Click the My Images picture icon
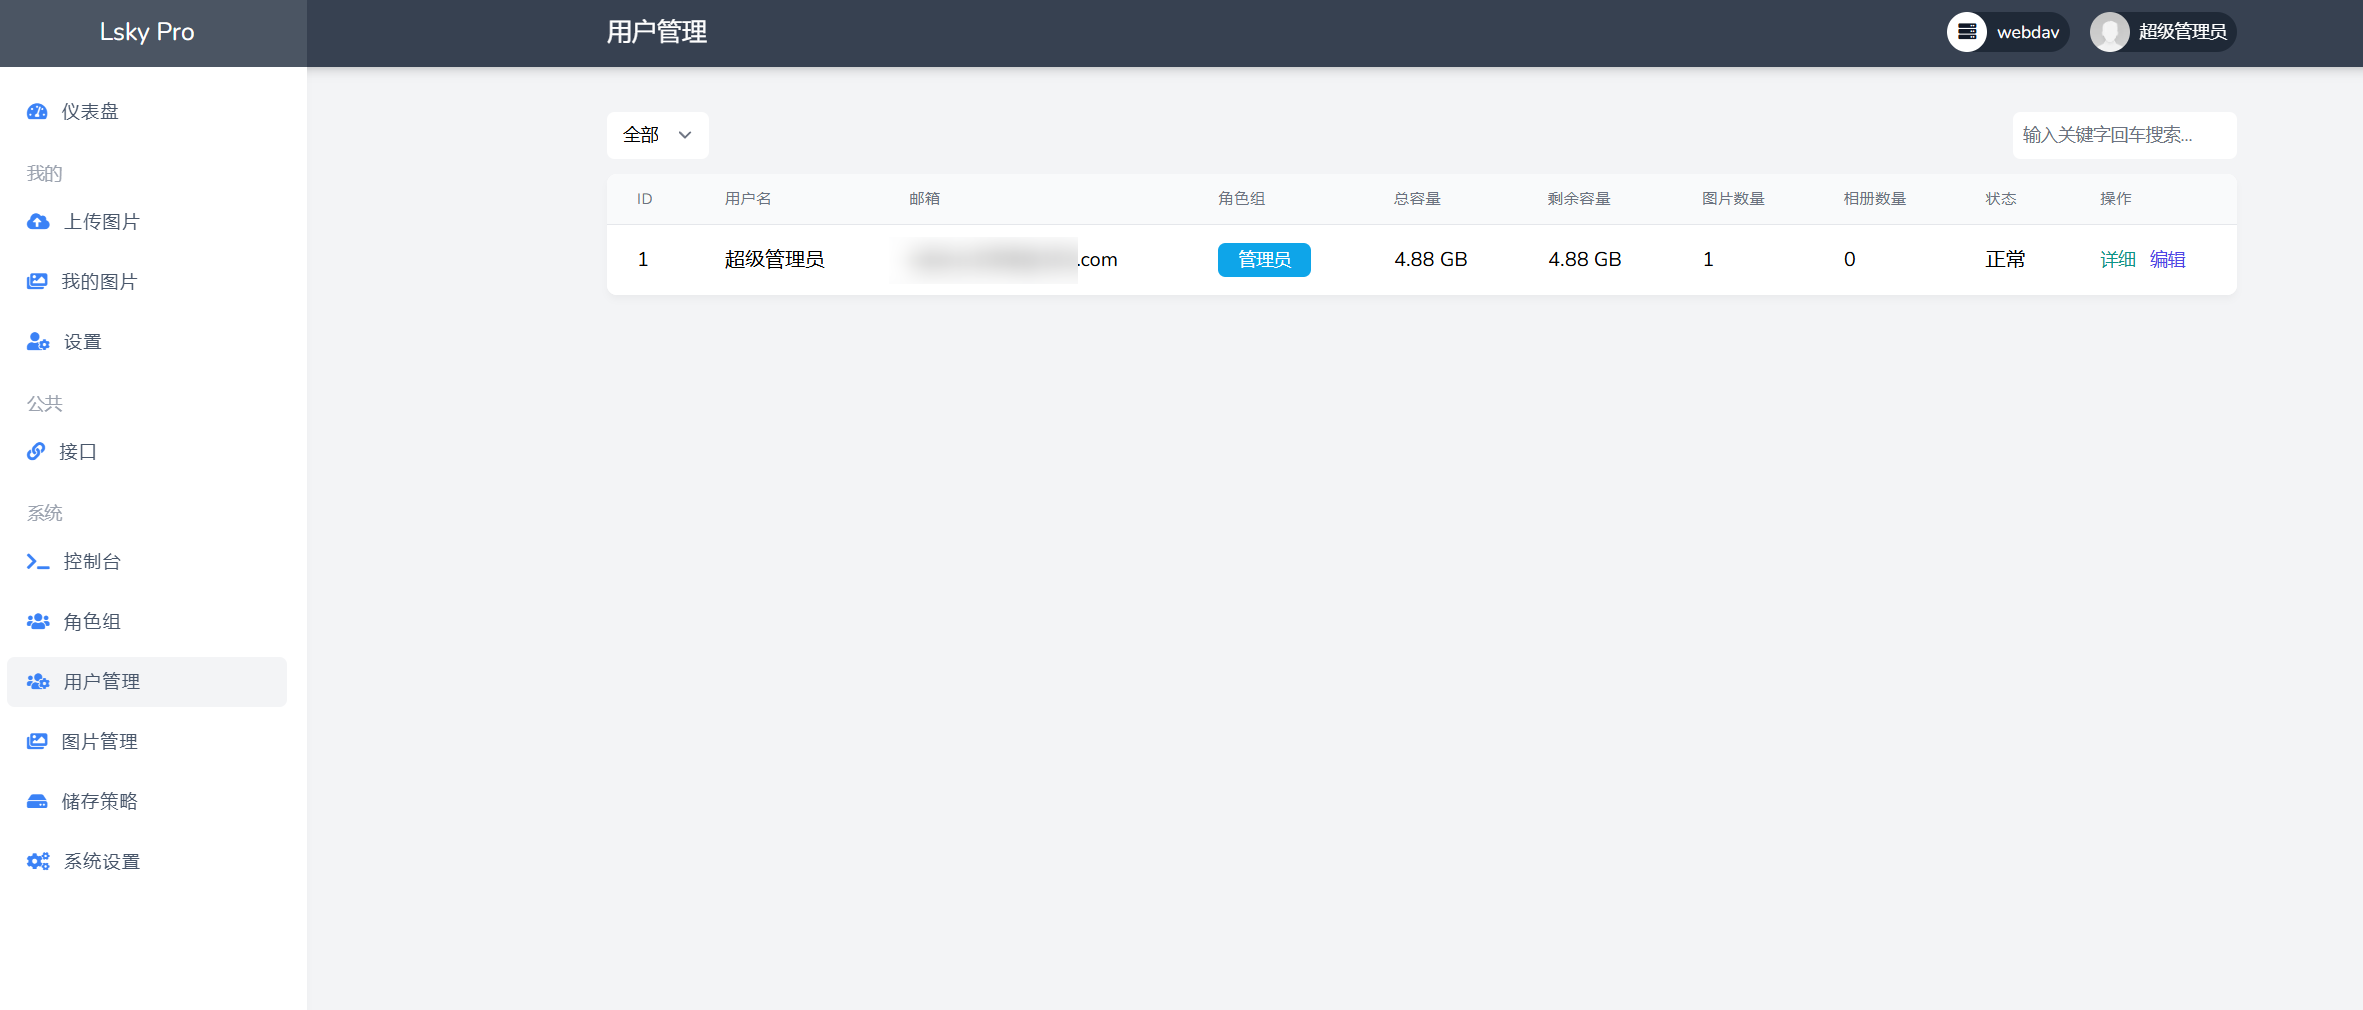Image resolution: width=2363 pixels, height=1010 pixels. click(37, 282)
